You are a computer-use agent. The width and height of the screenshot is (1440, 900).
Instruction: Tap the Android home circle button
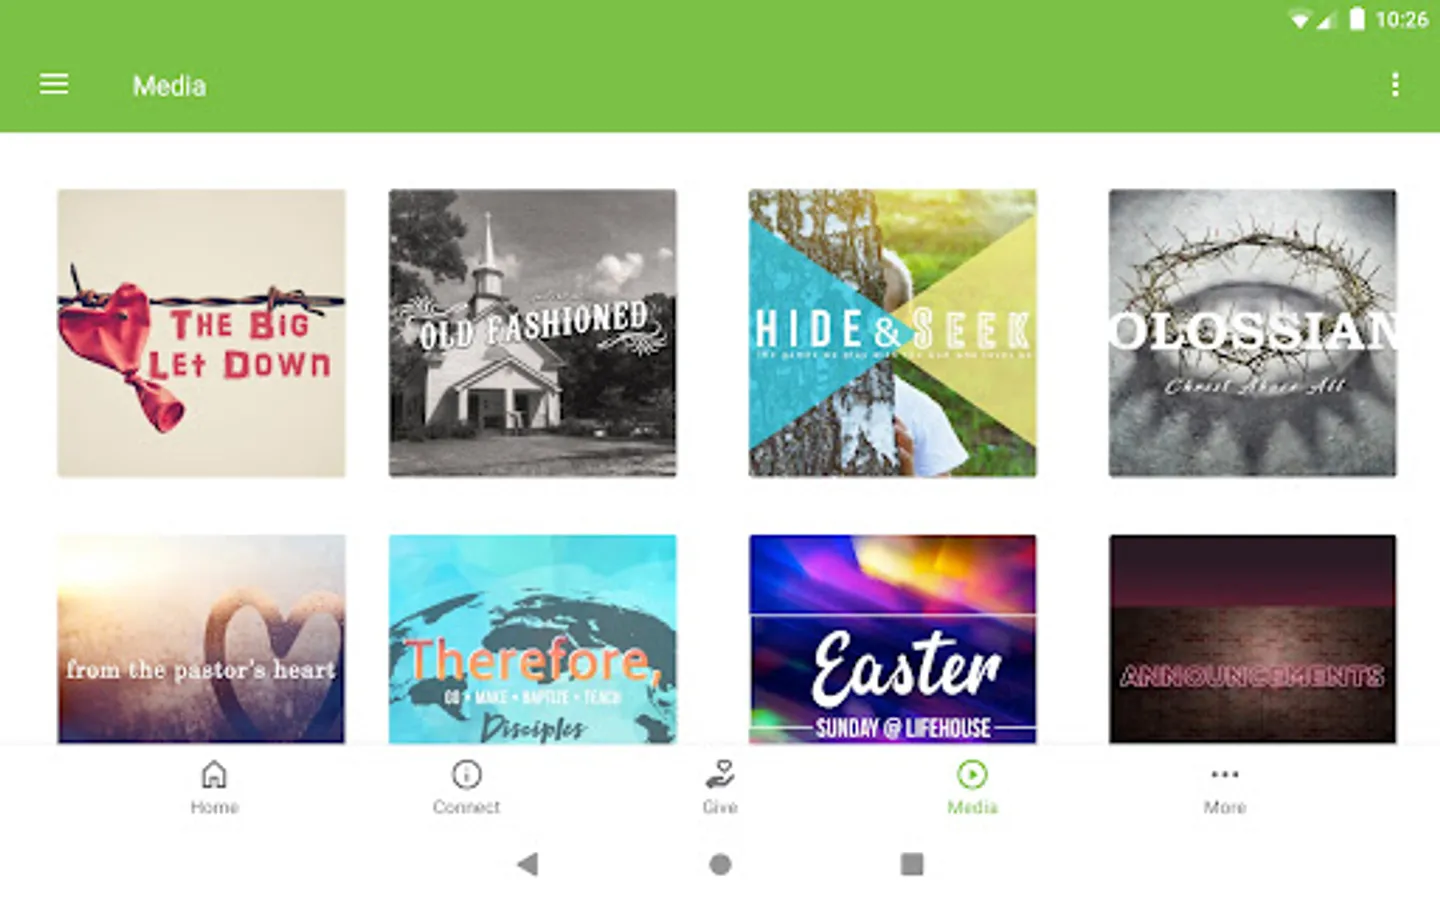tap(720, 864)
